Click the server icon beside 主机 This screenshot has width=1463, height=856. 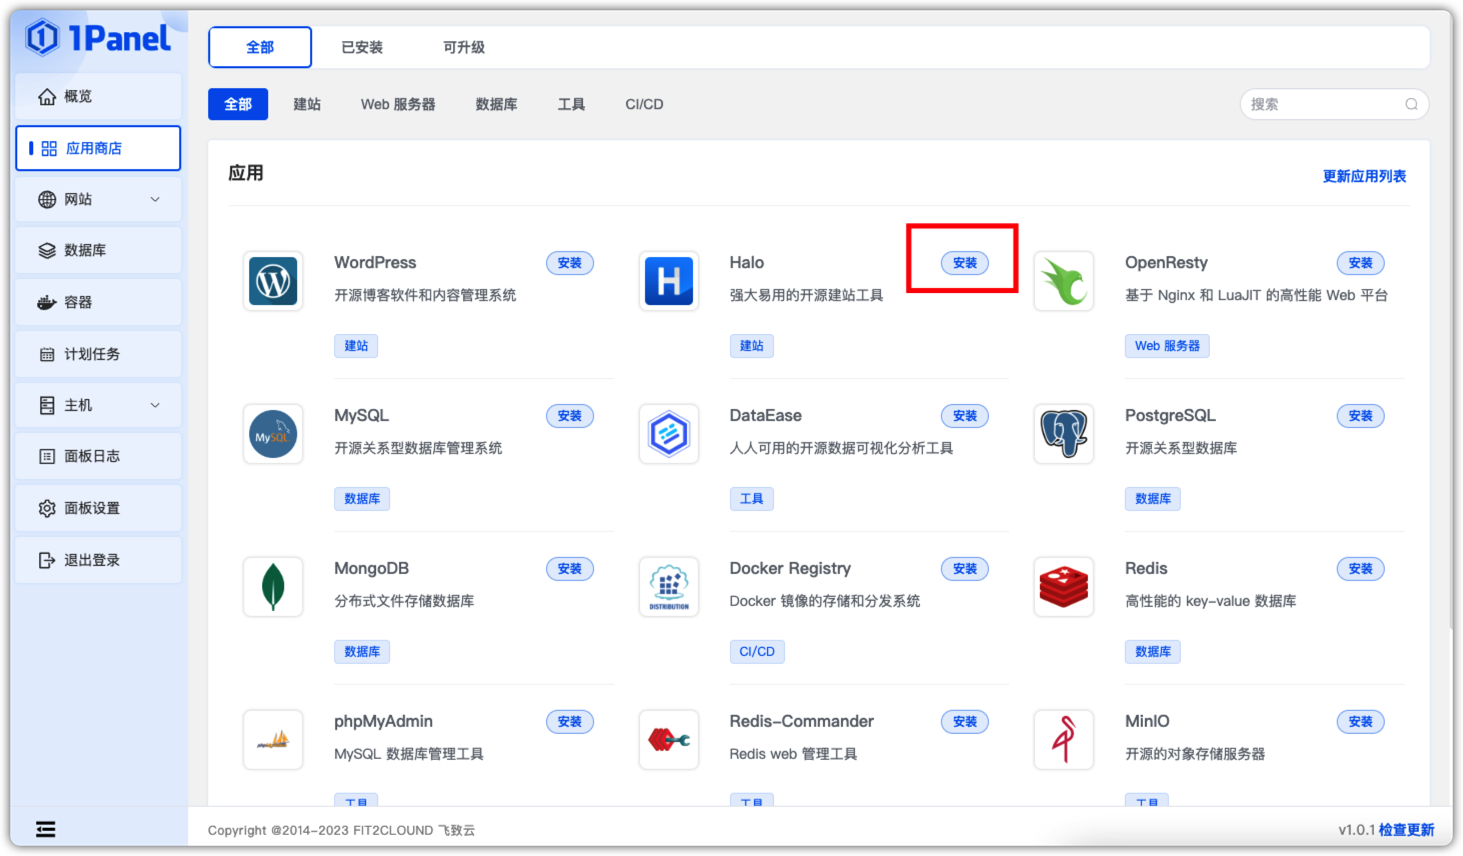pyautogui.click(x=47, y=405)
